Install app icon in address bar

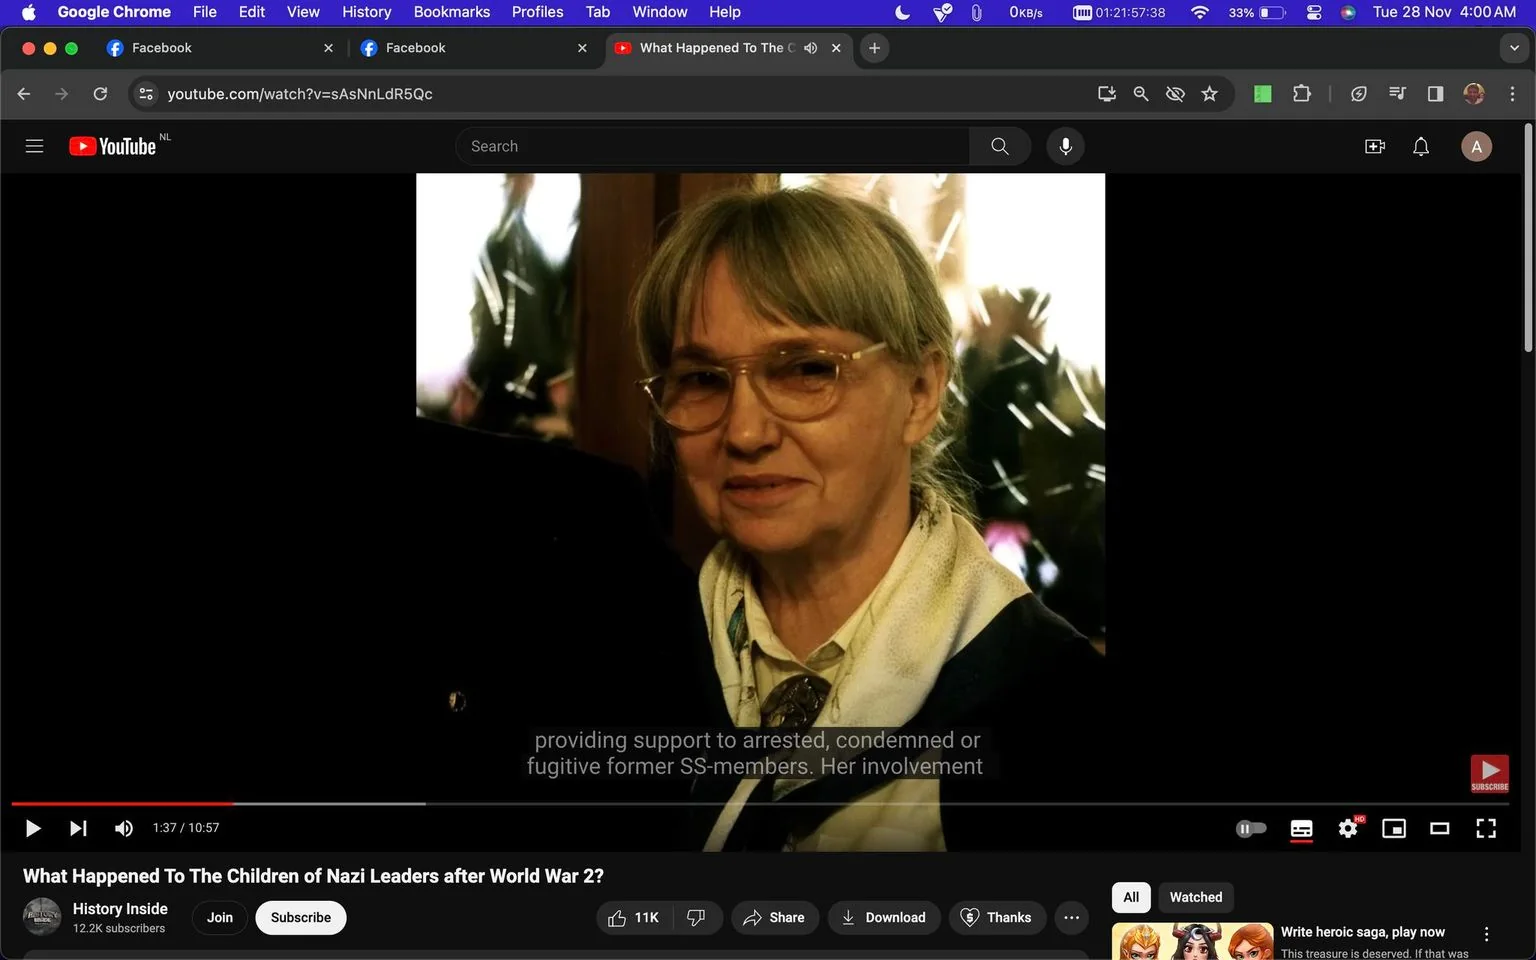[x=1106, y=94]
